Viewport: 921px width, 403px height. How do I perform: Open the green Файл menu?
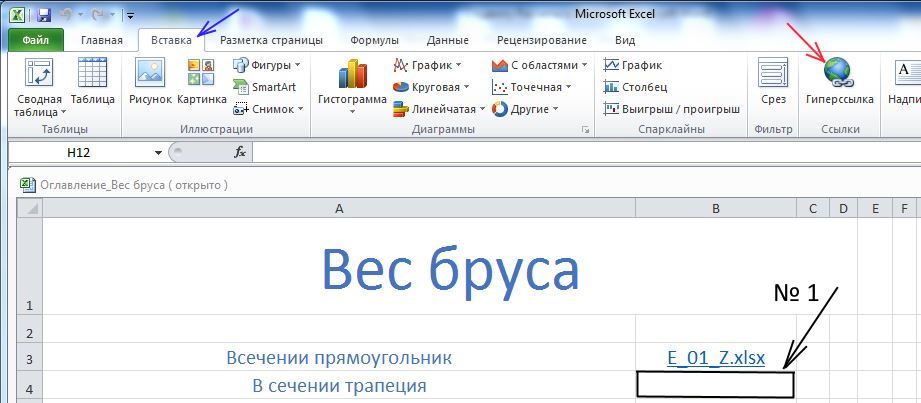coord(36,40)
